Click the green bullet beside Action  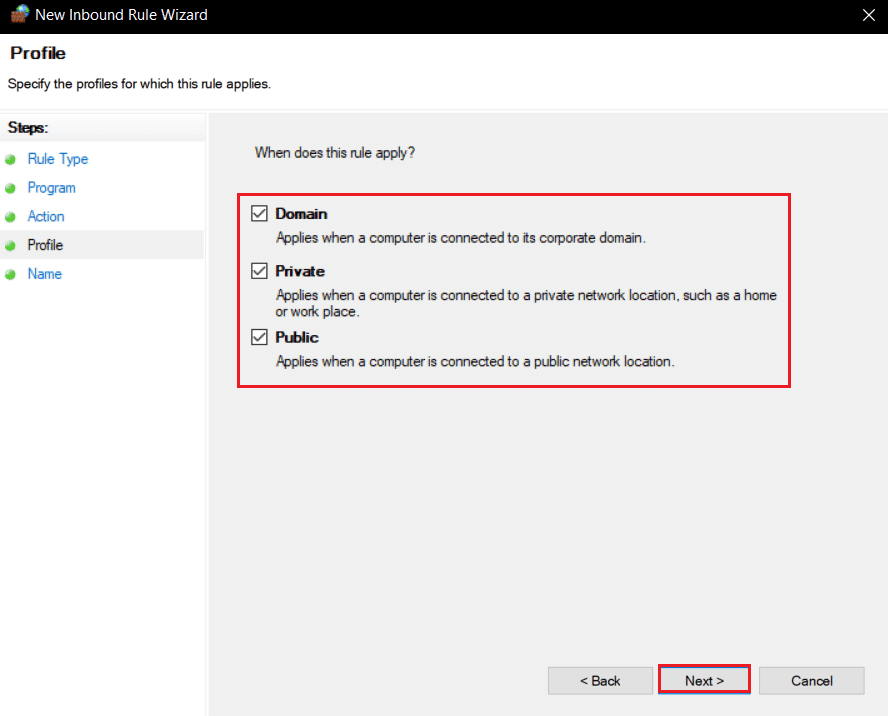pyautogui.click(x=11, y=217)
